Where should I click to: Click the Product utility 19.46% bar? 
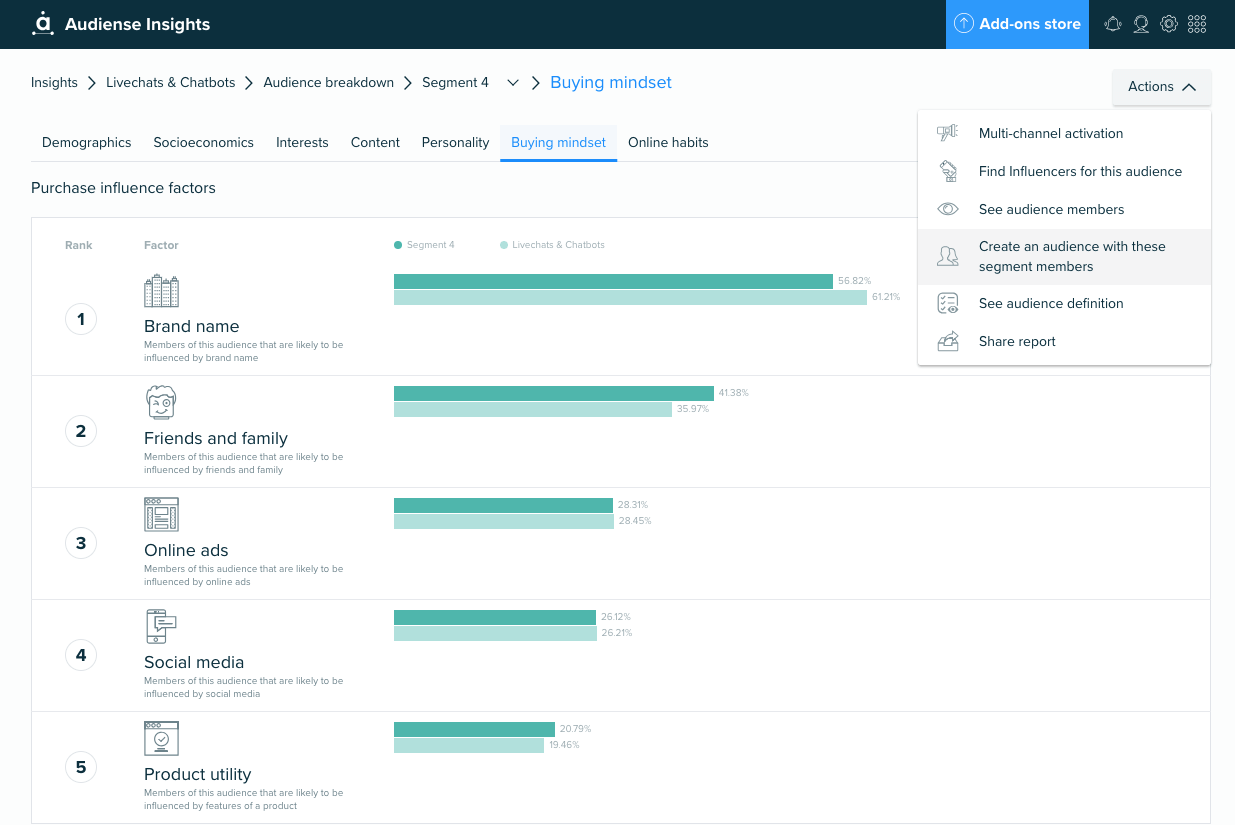pos(469,745)
